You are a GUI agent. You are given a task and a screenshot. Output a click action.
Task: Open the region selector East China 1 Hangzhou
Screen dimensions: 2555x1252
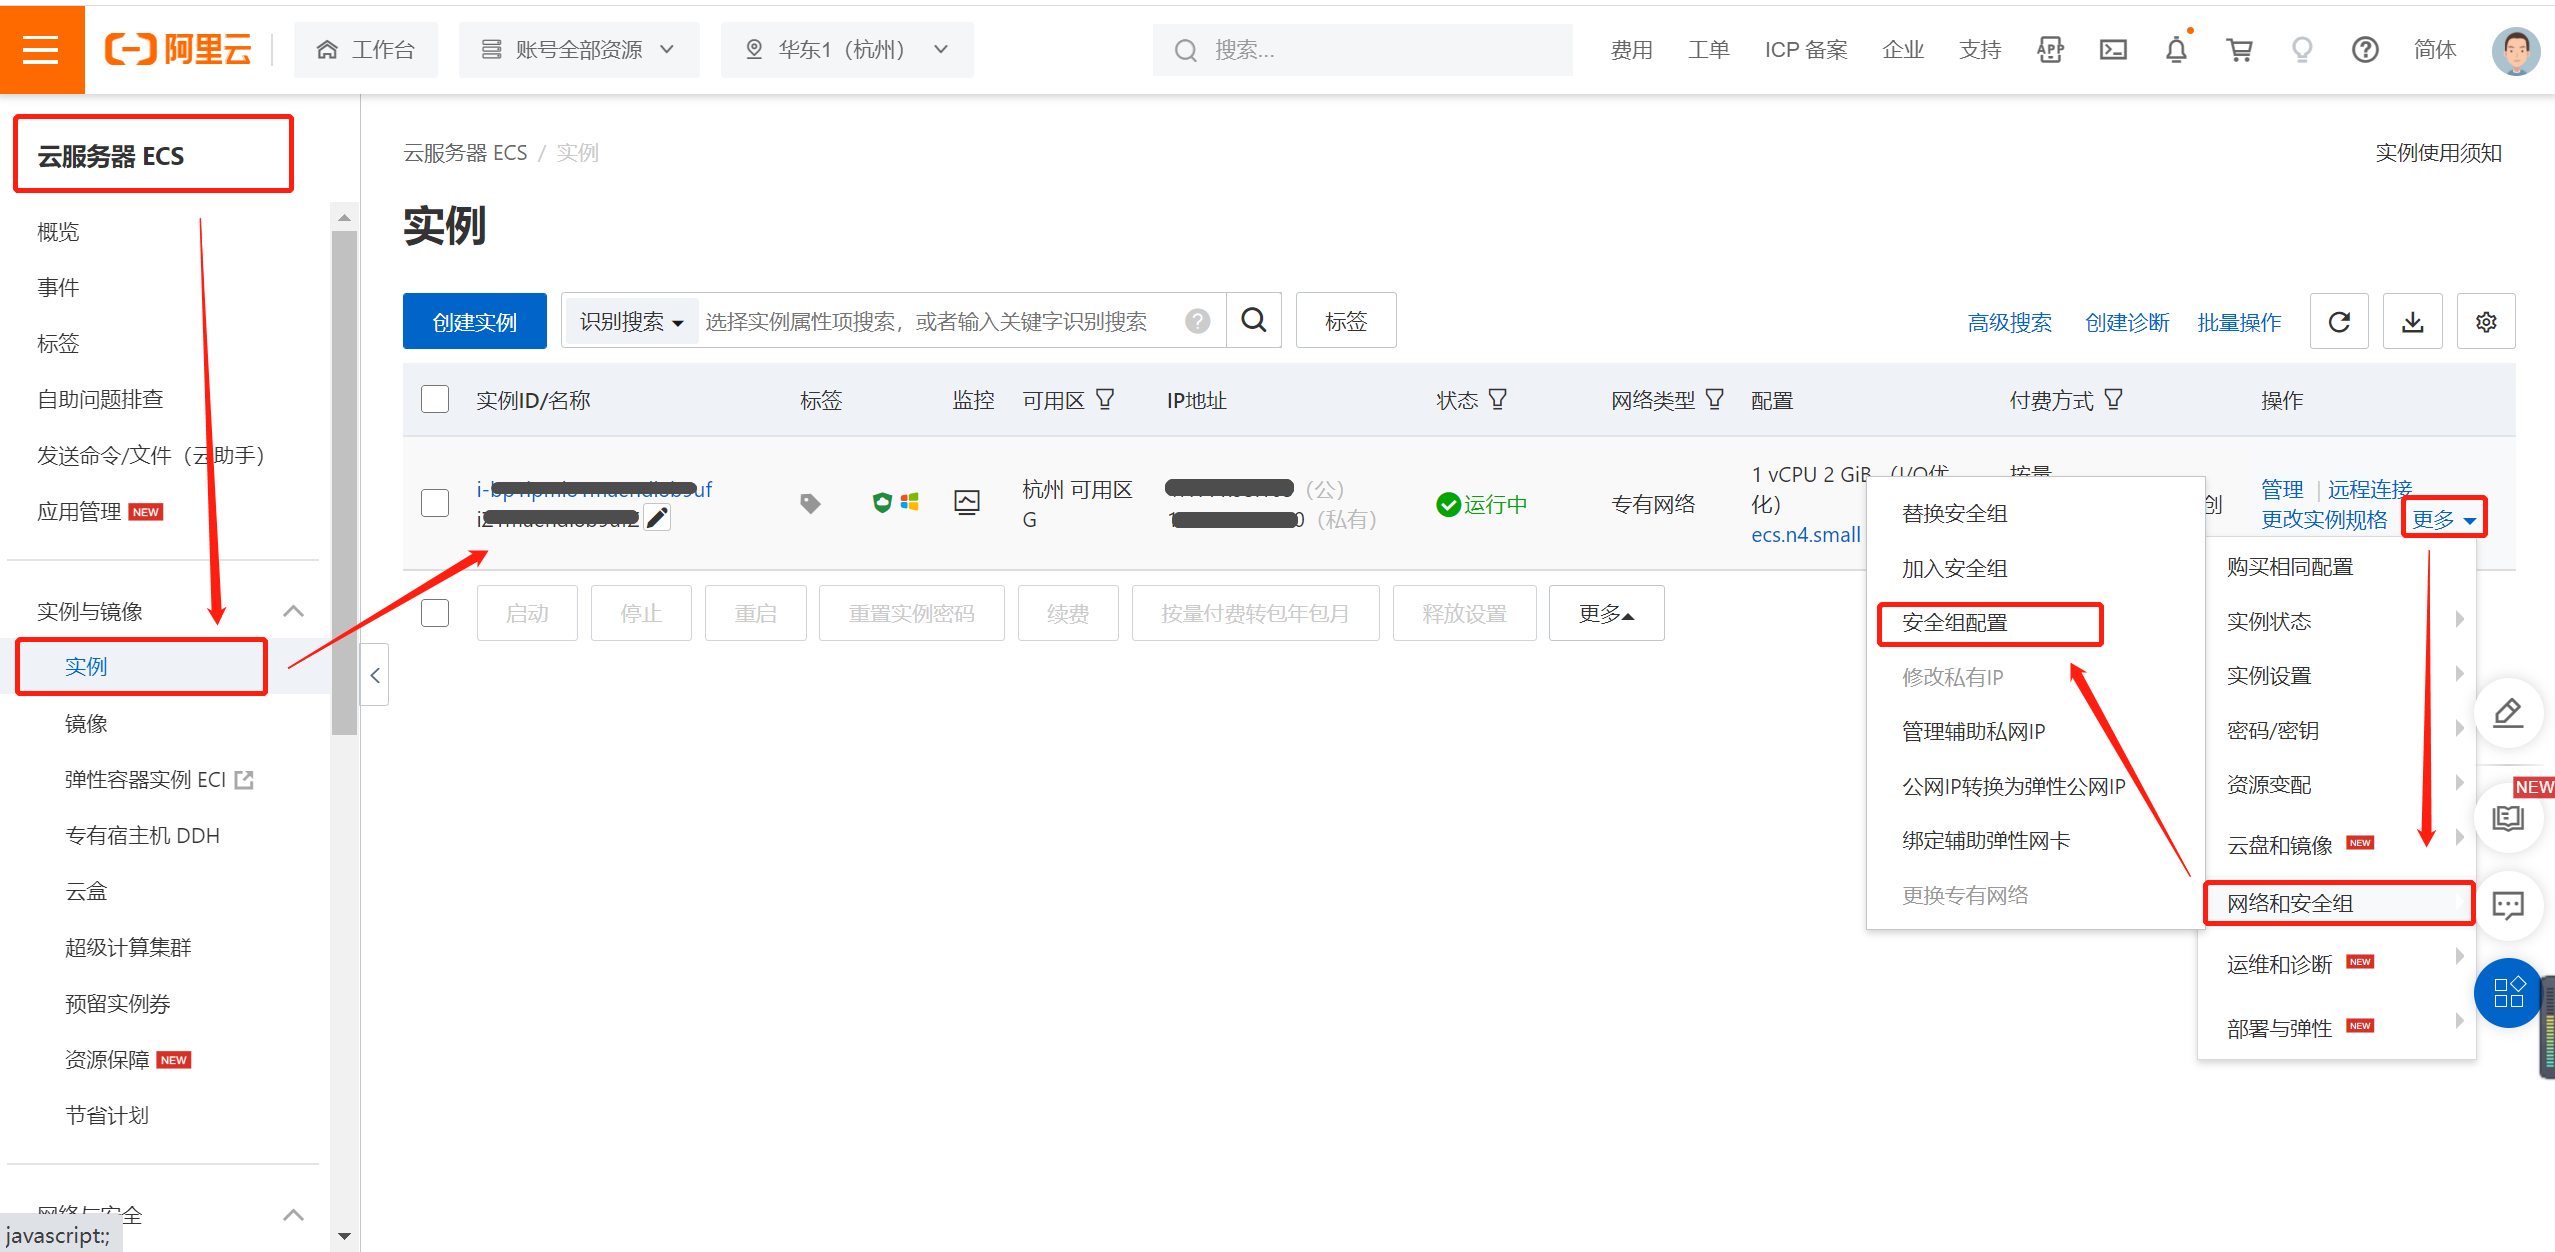[847, 49]
